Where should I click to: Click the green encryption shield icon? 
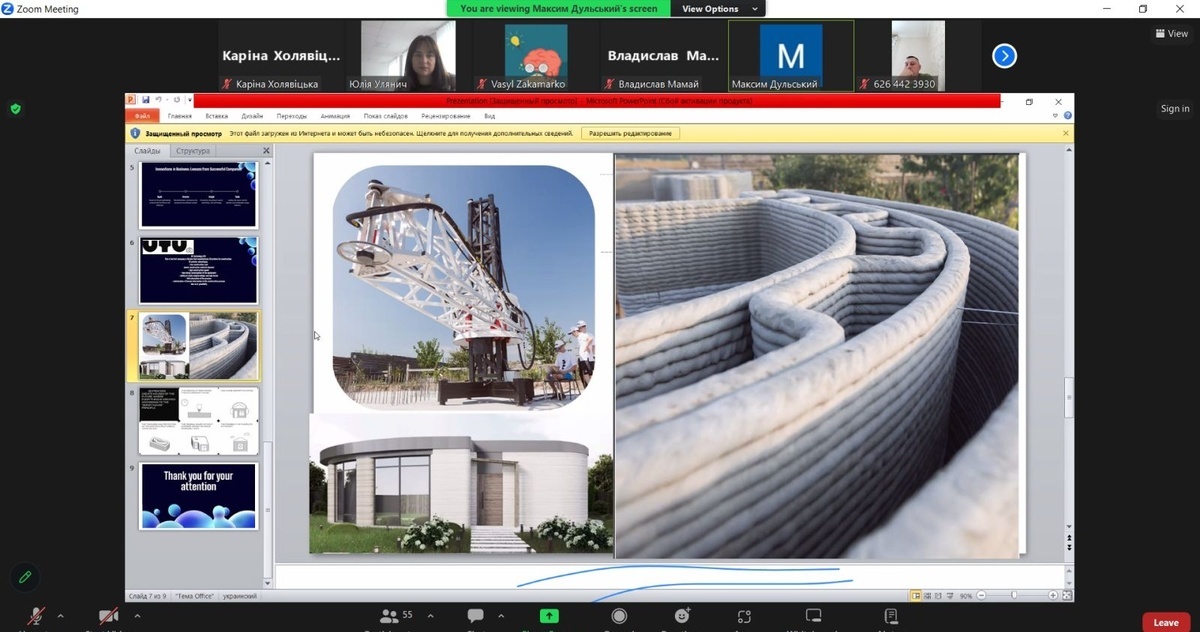(x=15, y=108)
